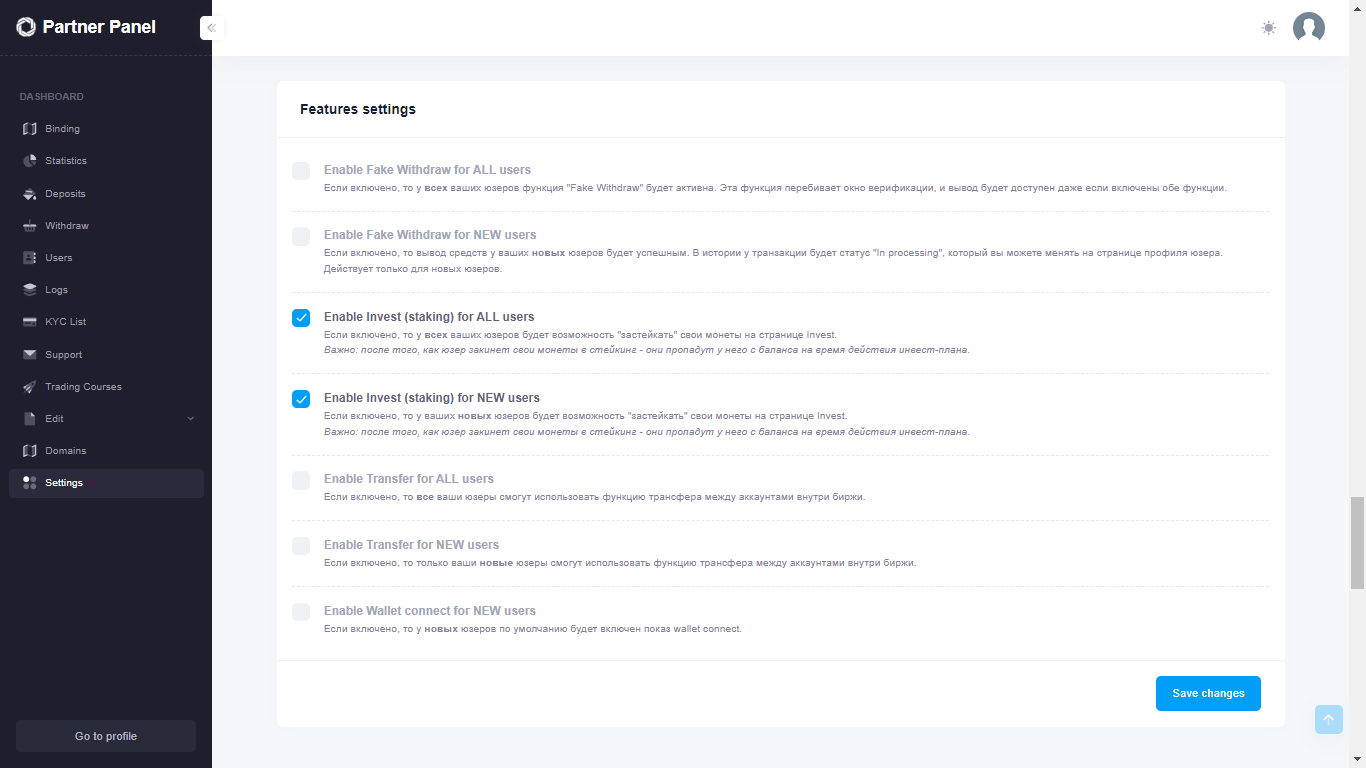The image size is (1366, 768).
Task: Click the KYC List card icon
Action: click(x=29, y=322)
